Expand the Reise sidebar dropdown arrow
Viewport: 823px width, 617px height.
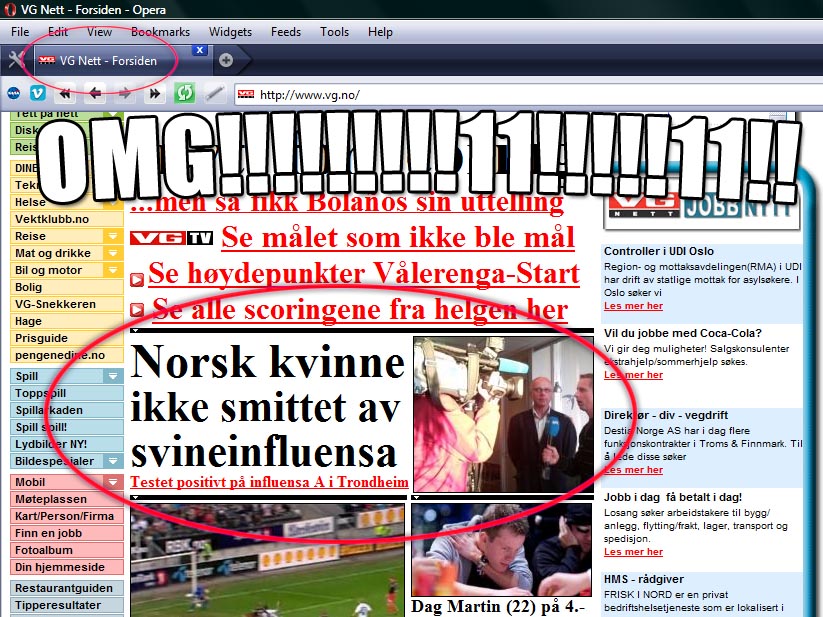coord(113,236)
